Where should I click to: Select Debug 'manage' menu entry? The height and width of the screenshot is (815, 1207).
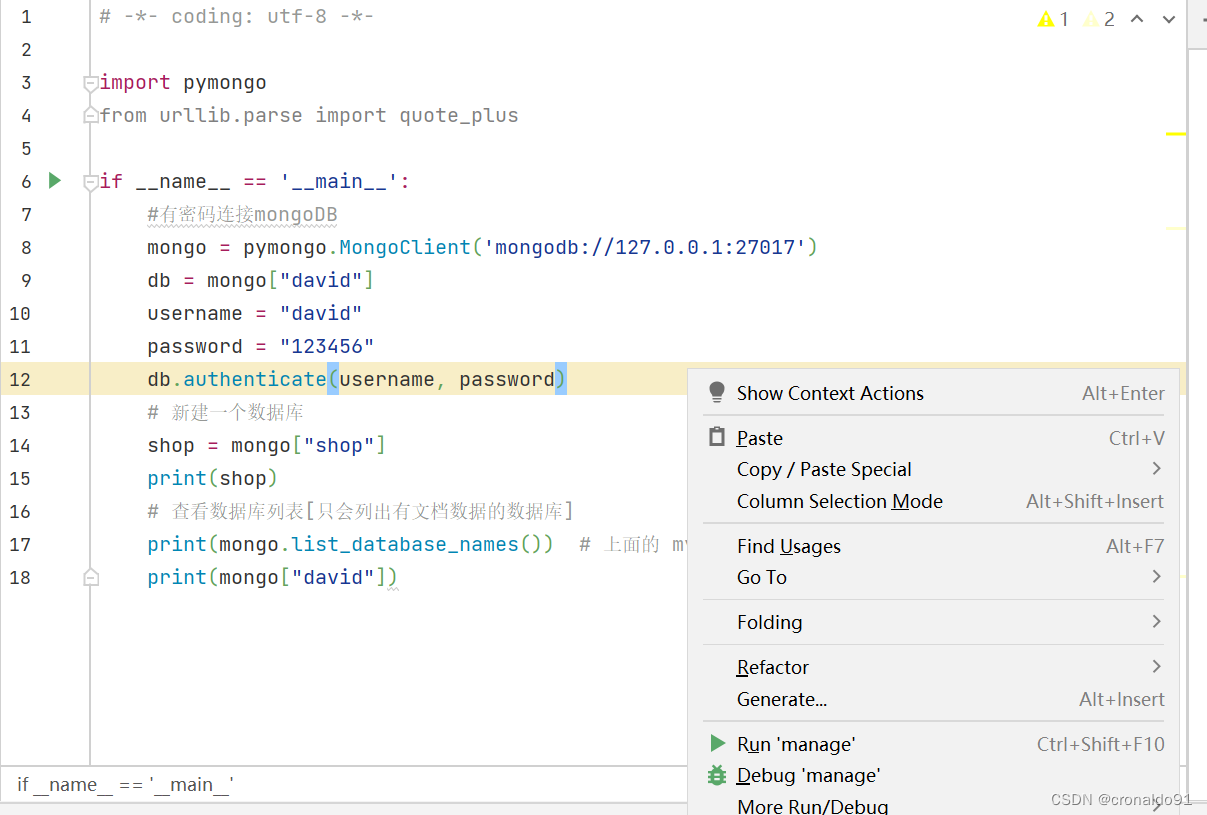935,775
